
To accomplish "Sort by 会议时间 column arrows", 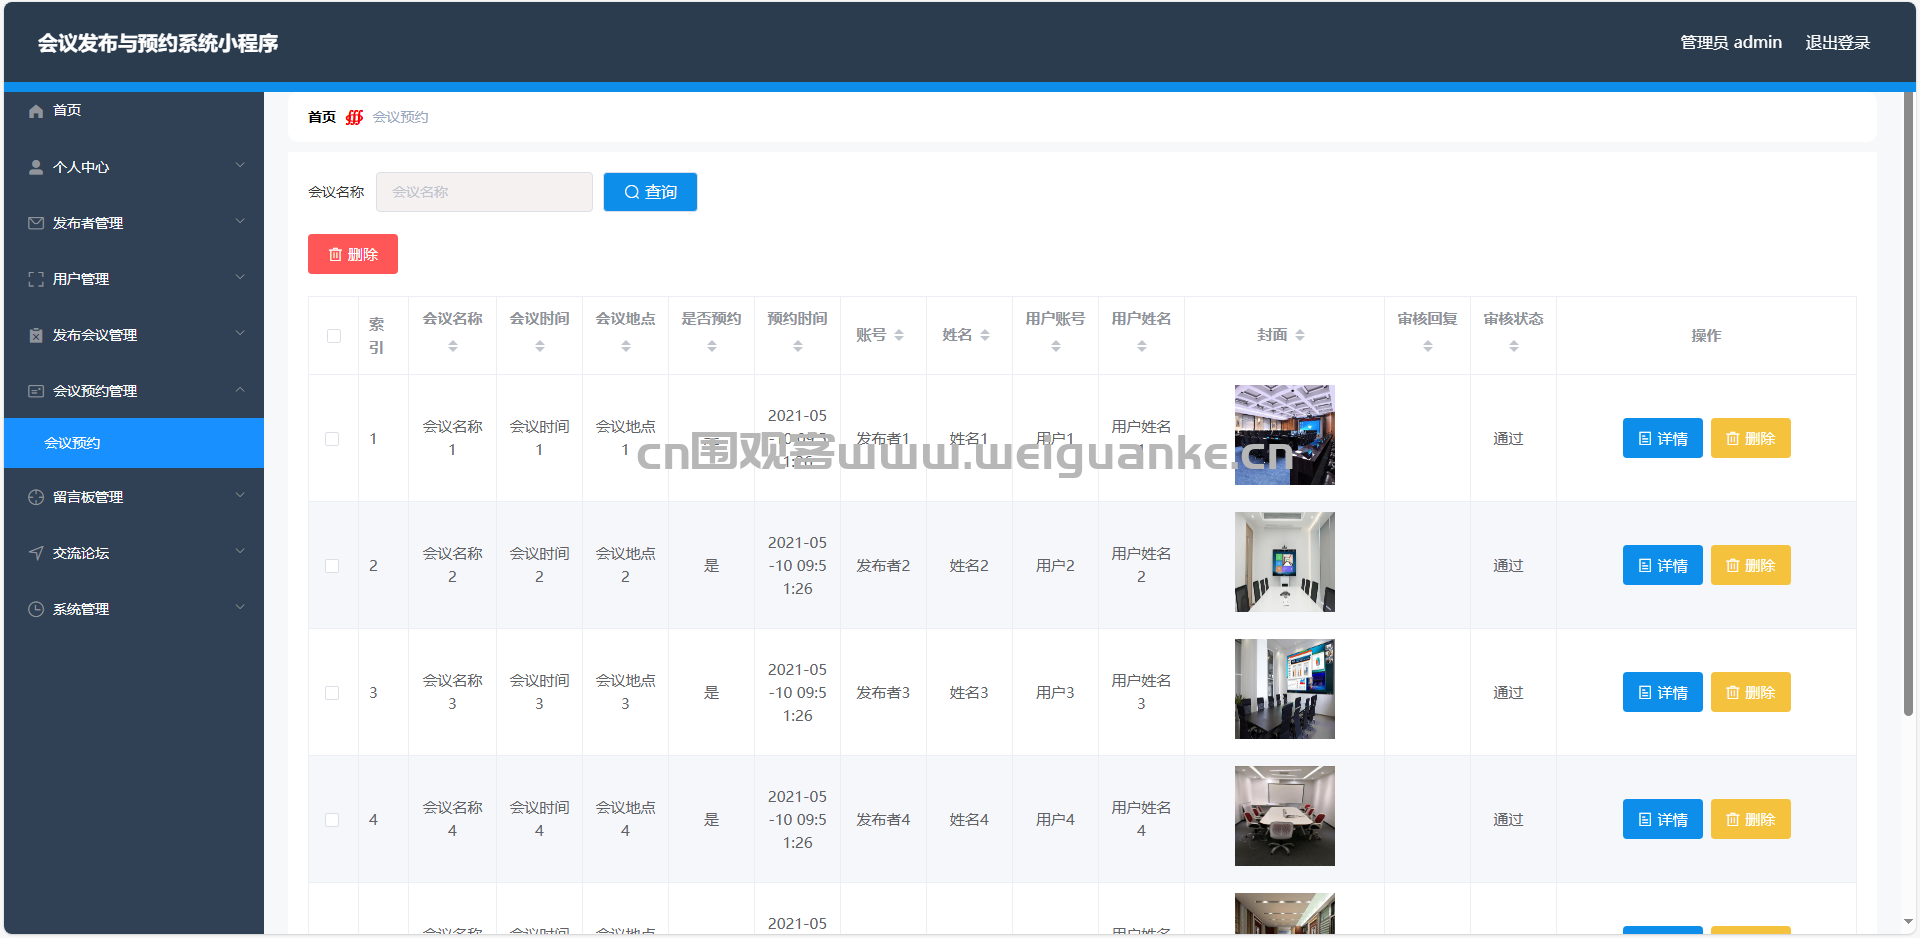I will (540, 346).
